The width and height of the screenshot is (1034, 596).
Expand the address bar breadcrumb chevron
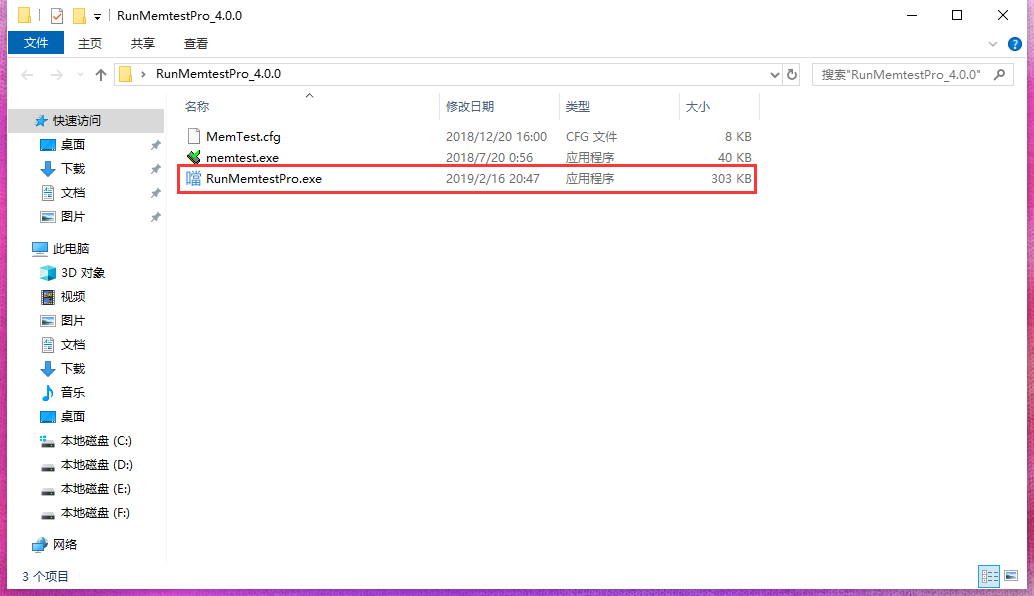(x=143, y=74)
